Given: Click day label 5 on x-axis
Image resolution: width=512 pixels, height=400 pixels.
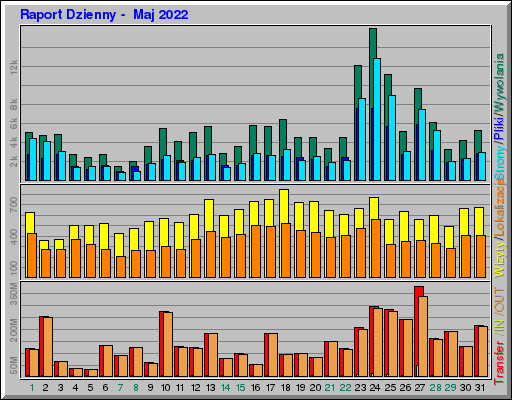Looking at the screenshot, I should tap(90, 388).
